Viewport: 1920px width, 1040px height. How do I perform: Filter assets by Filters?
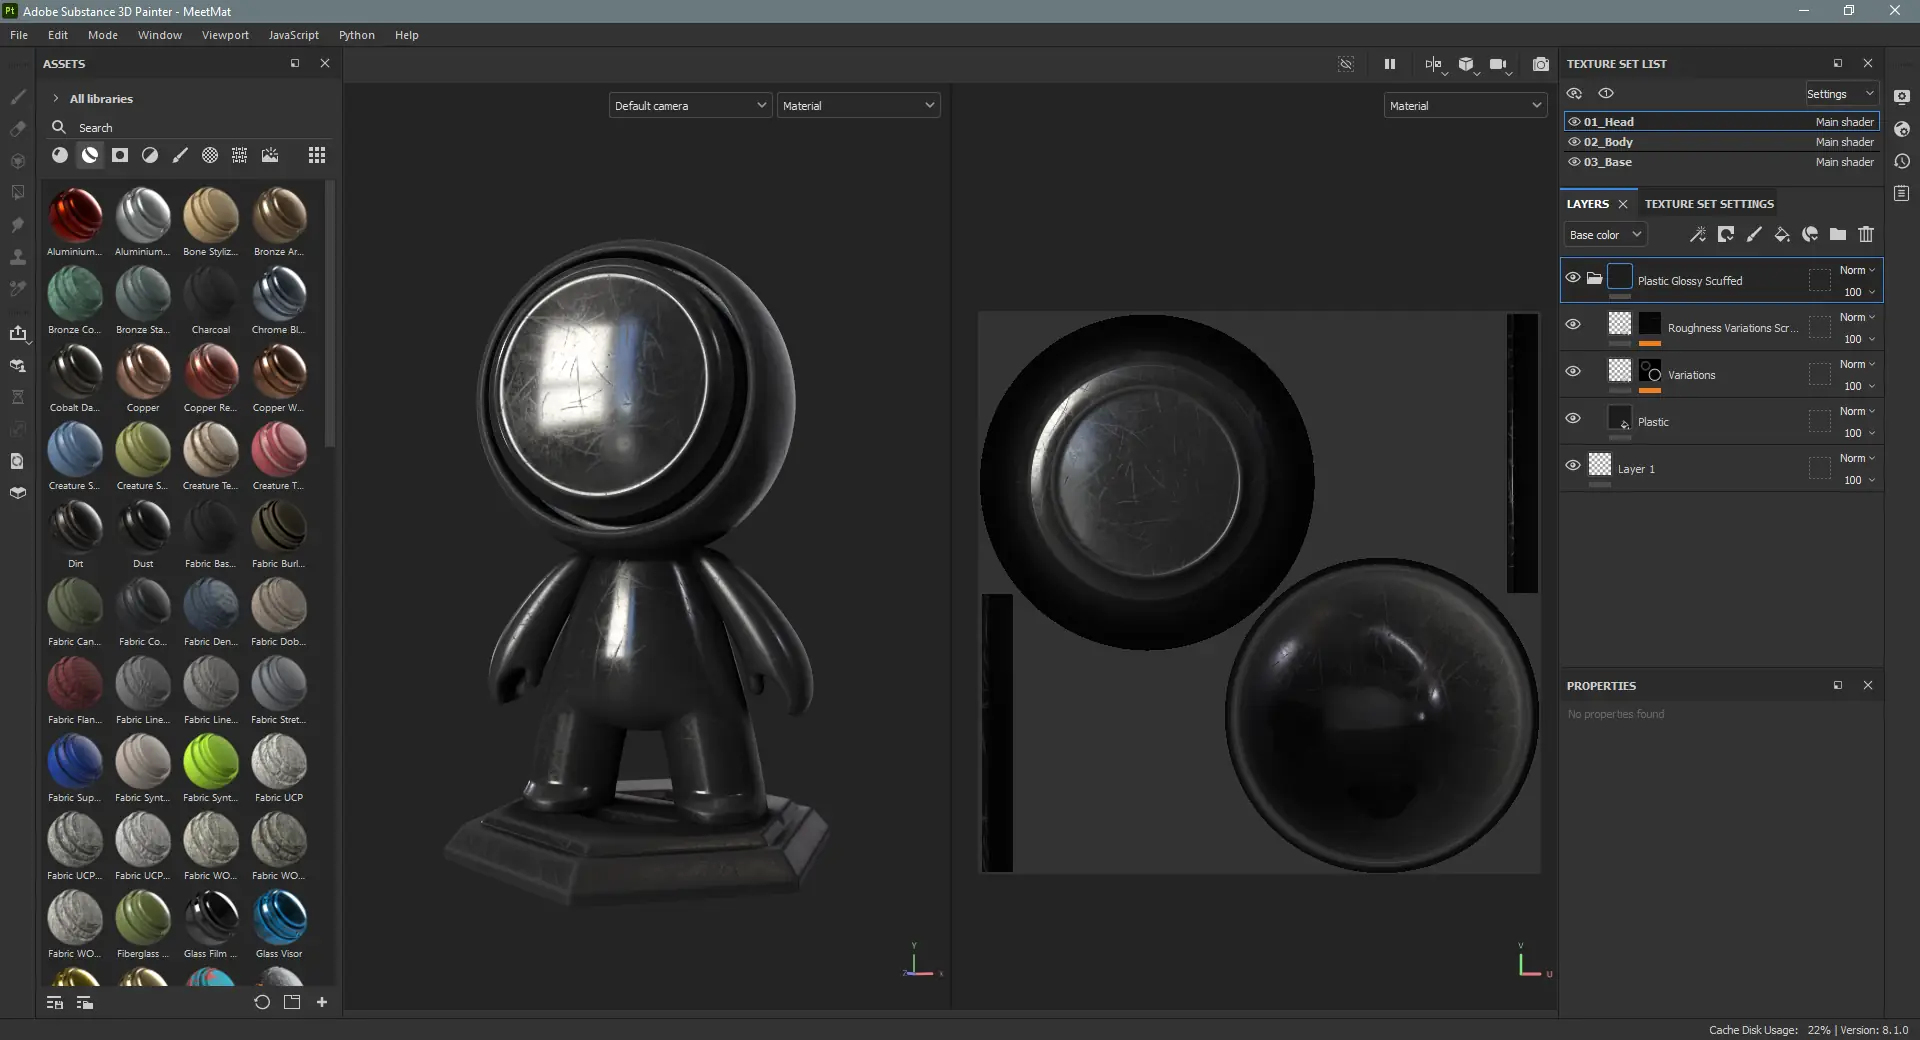(x=150, y=155)
